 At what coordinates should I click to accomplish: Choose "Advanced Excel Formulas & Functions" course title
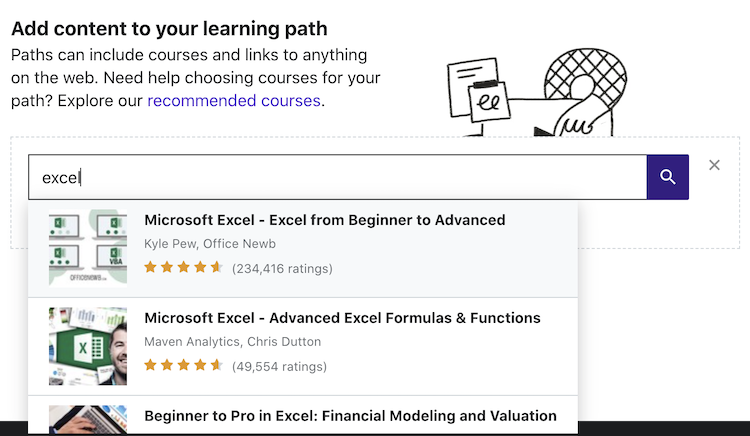click(x=342, y=318)
